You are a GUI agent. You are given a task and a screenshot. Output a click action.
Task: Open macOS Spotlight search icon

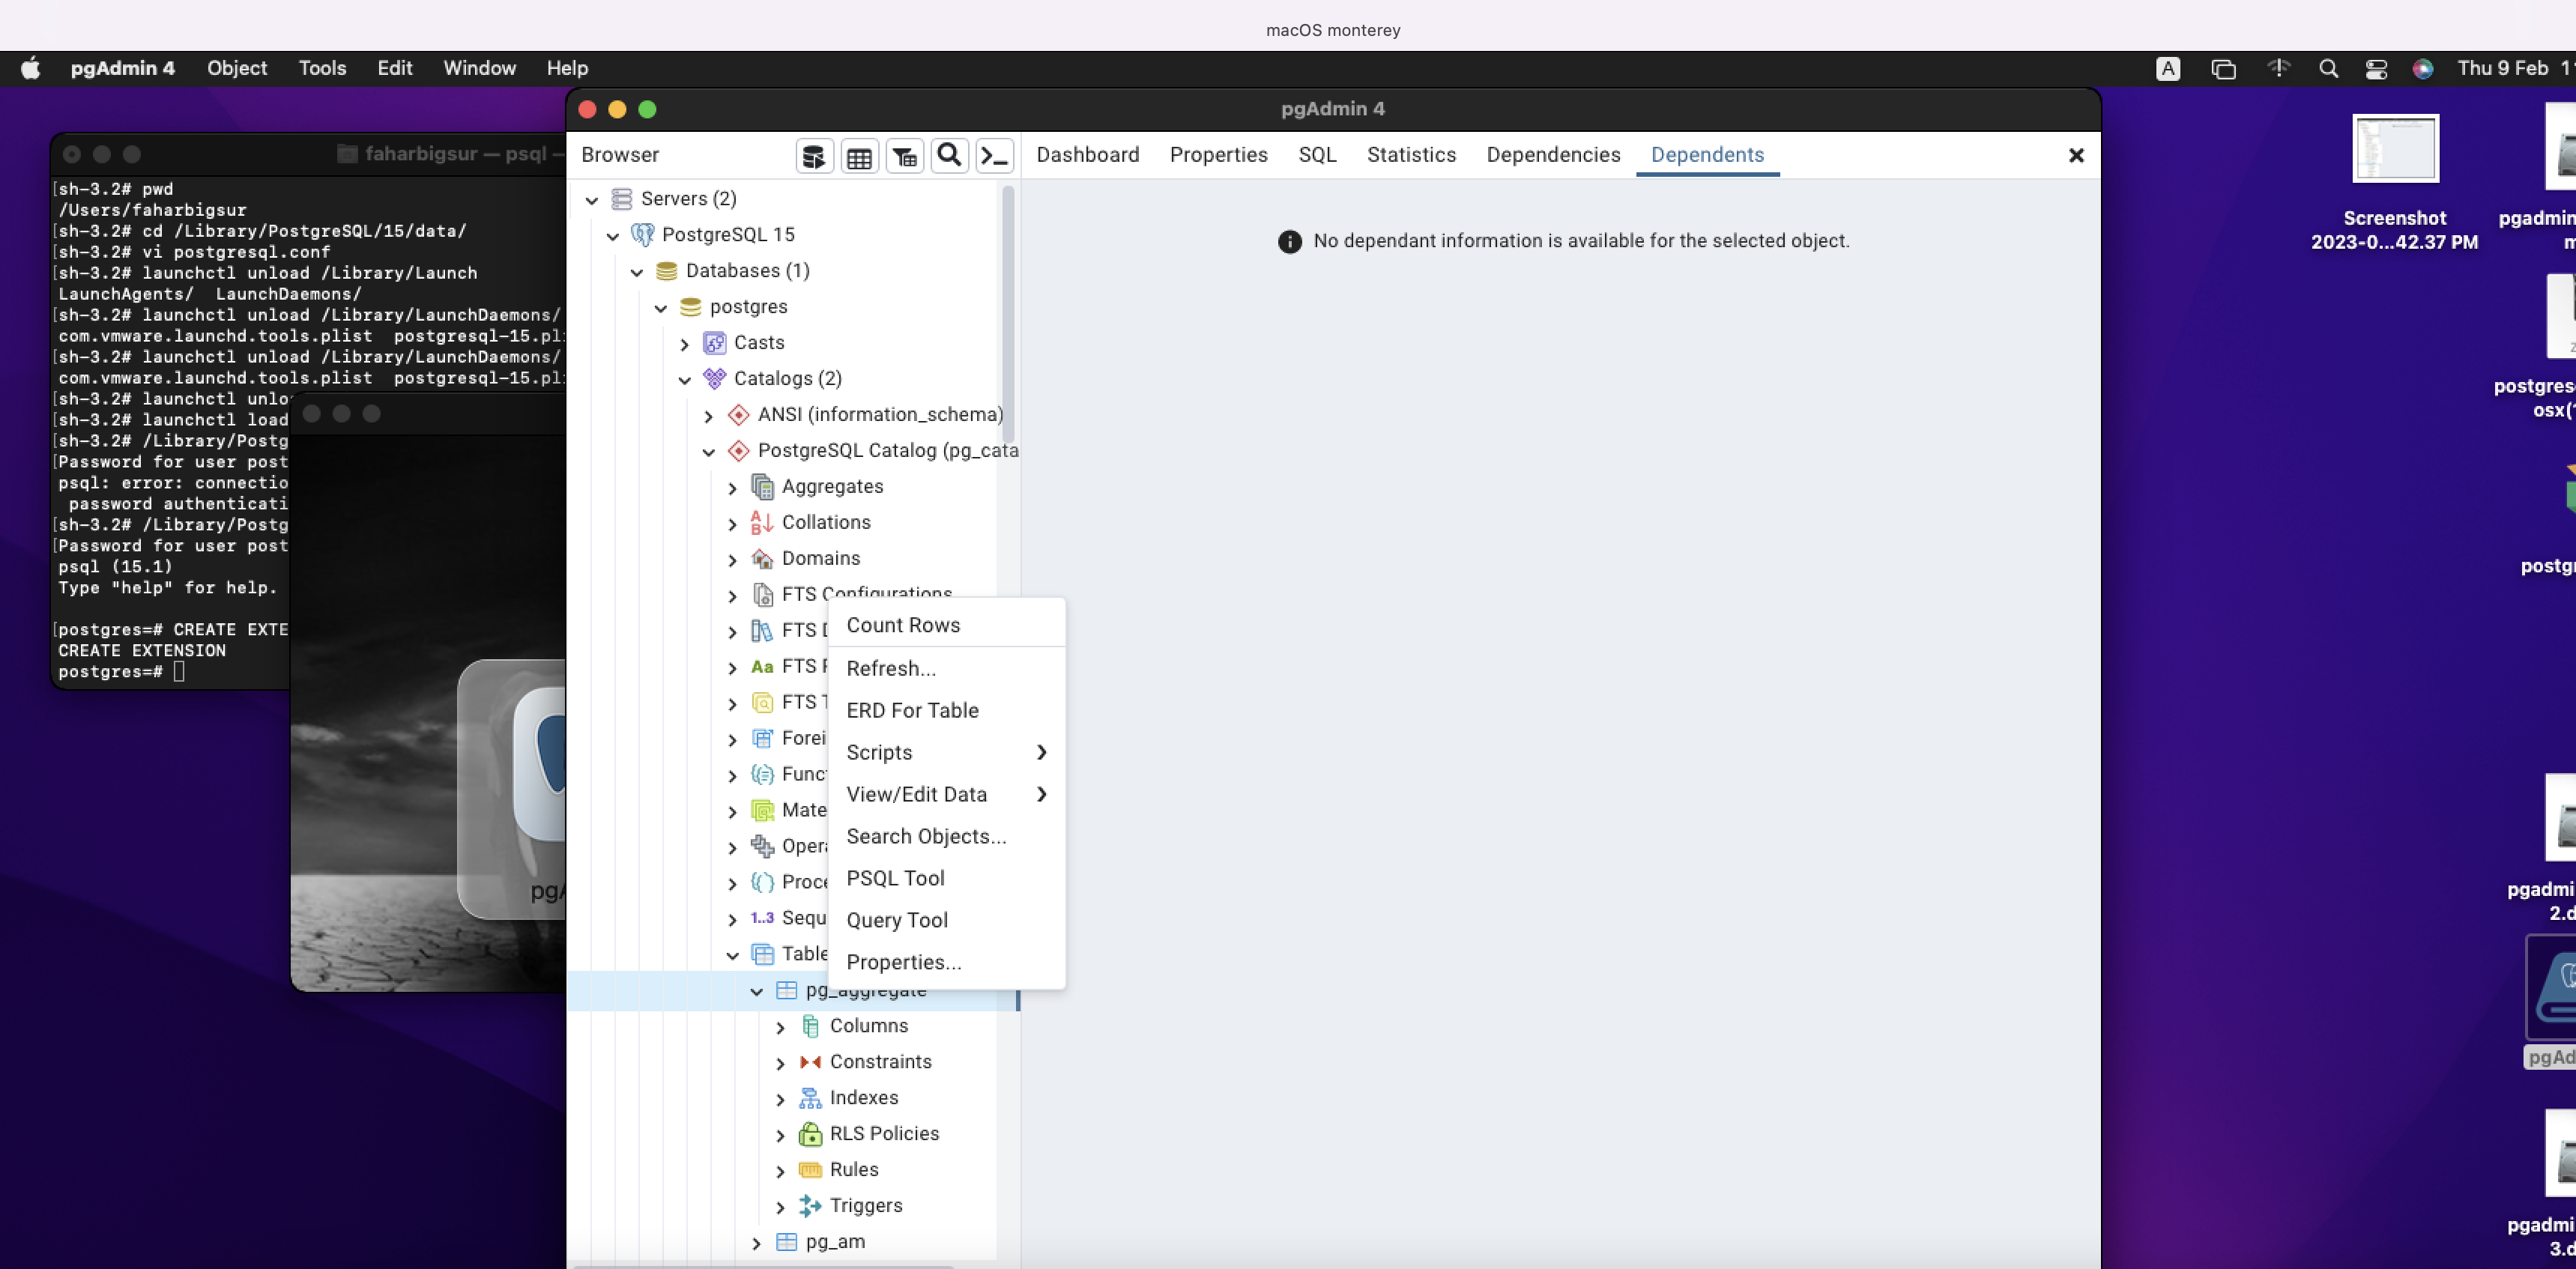tap(2328, 69)
